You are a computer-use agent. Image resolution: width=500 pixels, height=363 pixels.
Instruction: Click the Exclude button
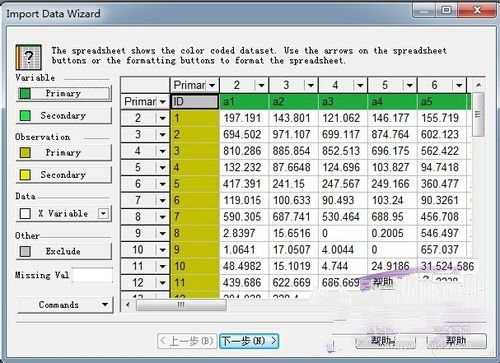point(64,251)
